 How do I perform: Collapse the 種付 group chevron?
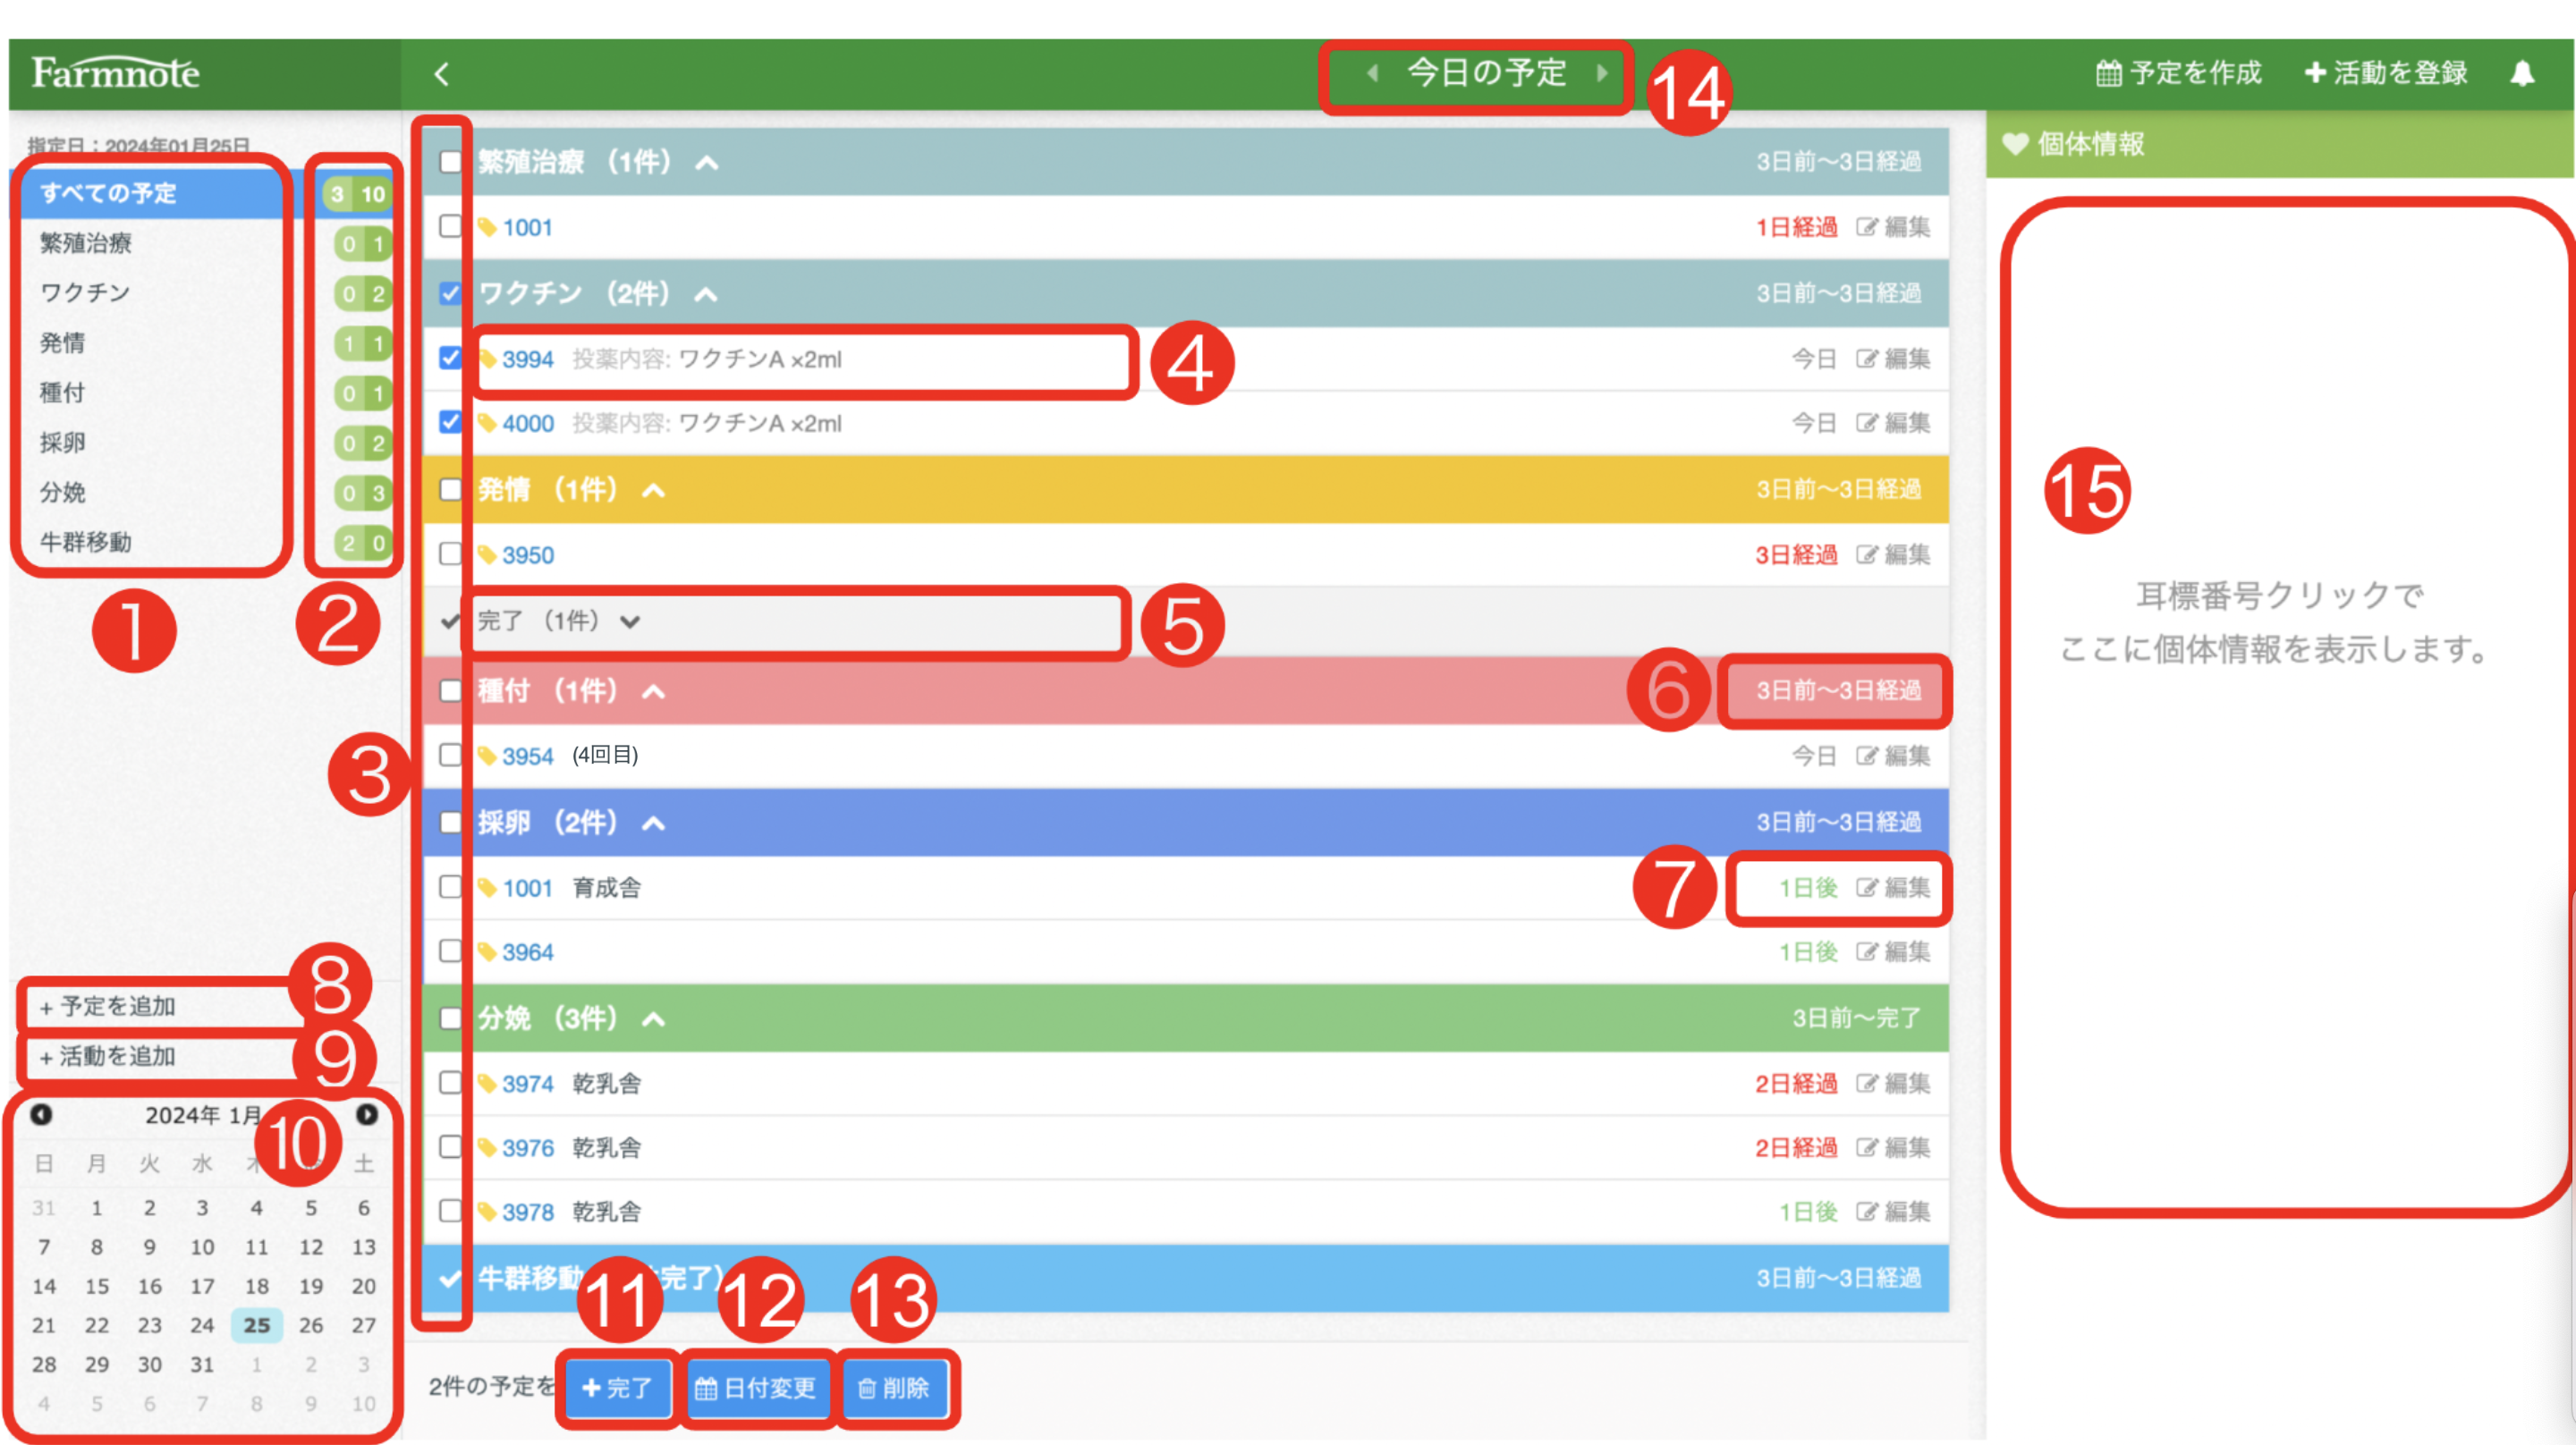click(x=653, y=692)
